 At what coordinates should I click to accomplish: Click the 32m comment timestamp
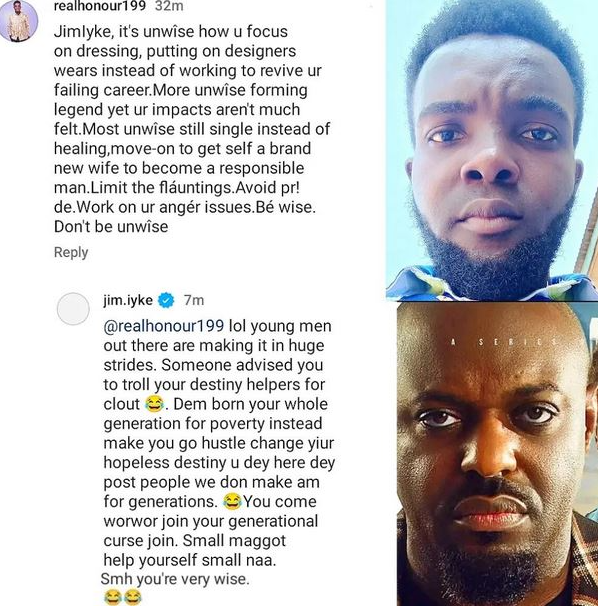coord(169,6)
